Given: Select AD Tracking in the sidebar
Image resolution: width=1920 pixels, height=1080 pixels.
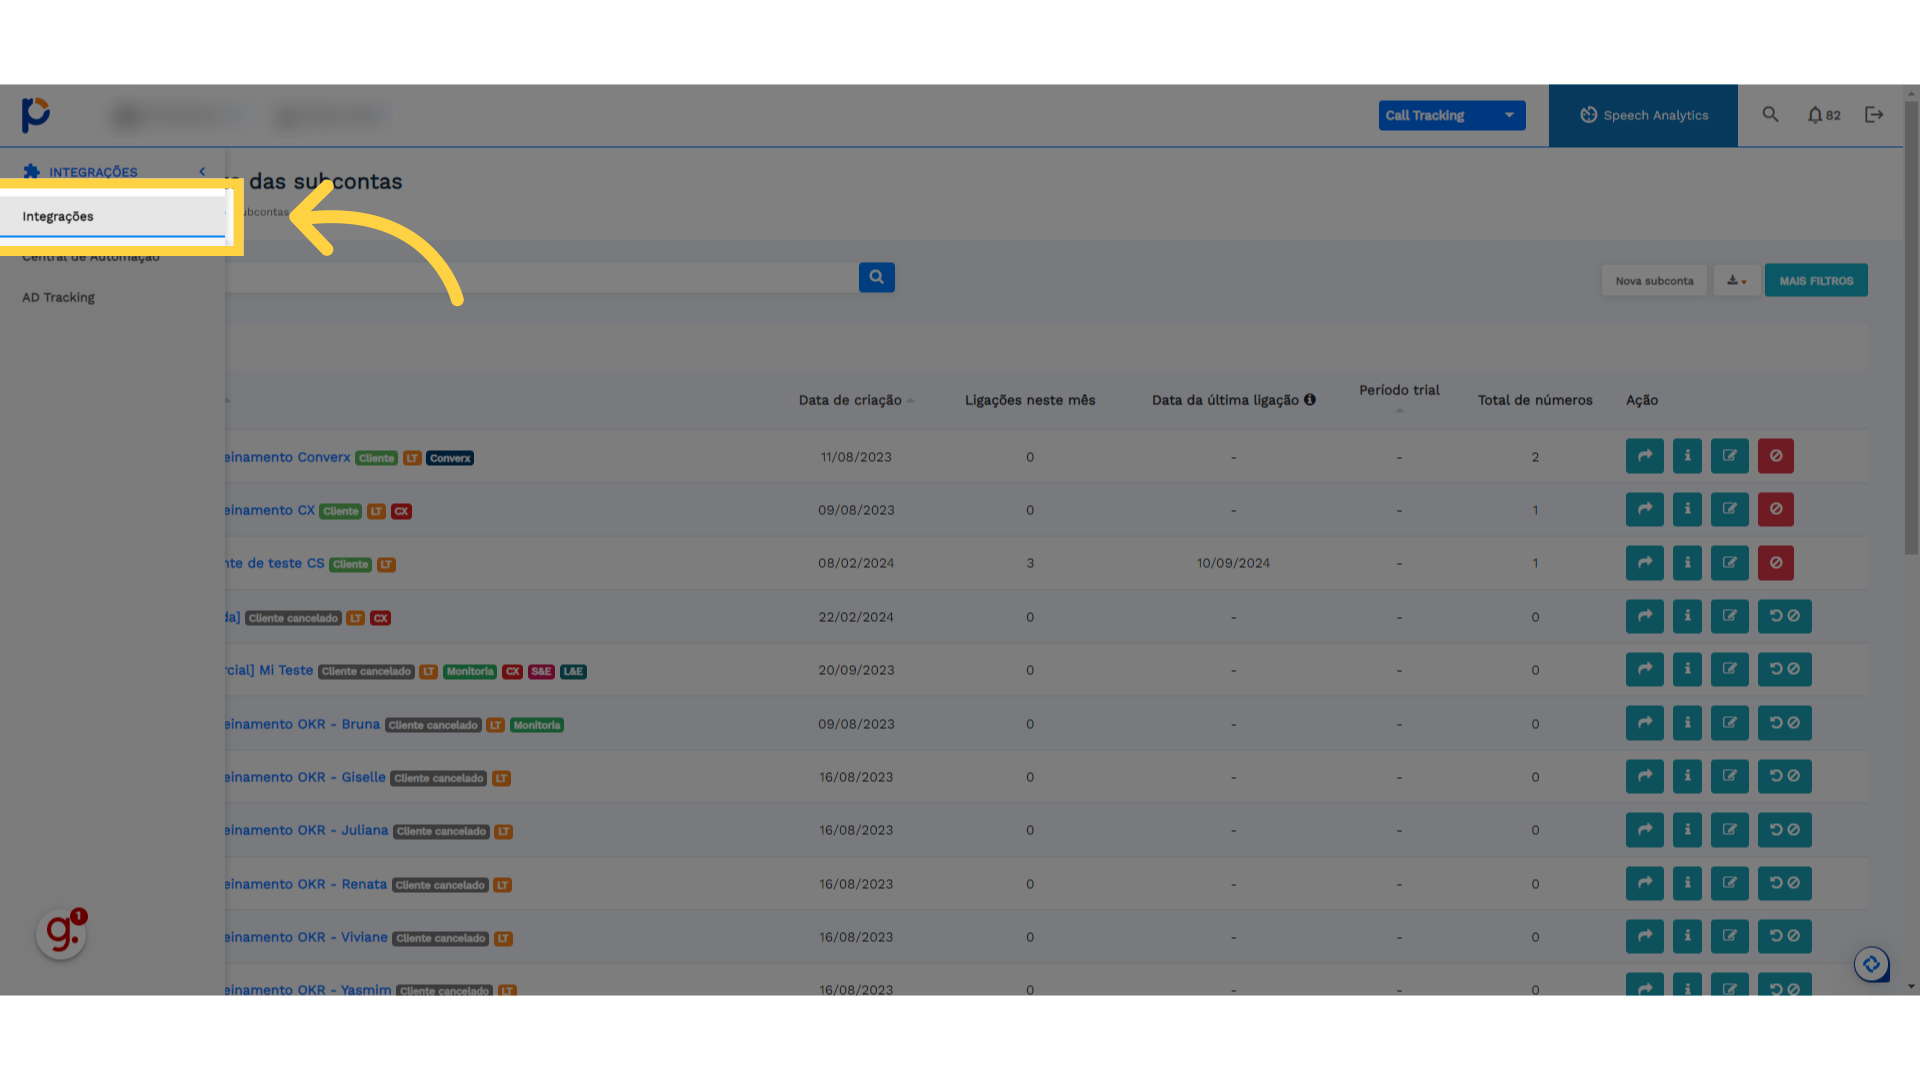Looking at the screenshot, I should [58, 297].
